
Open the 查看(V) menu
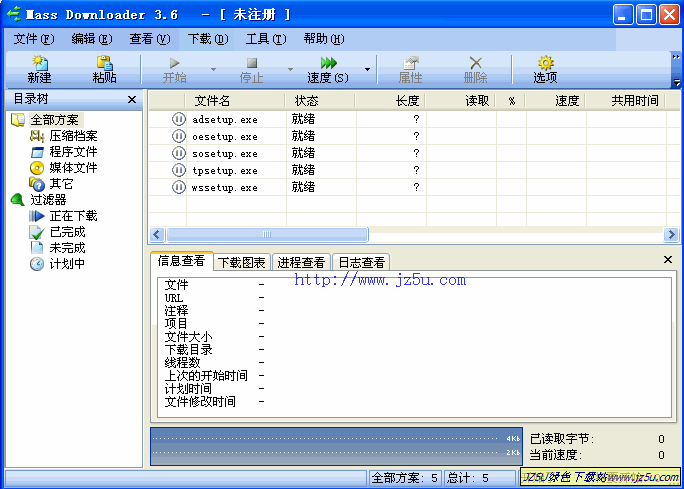click(x=150, y=39)
